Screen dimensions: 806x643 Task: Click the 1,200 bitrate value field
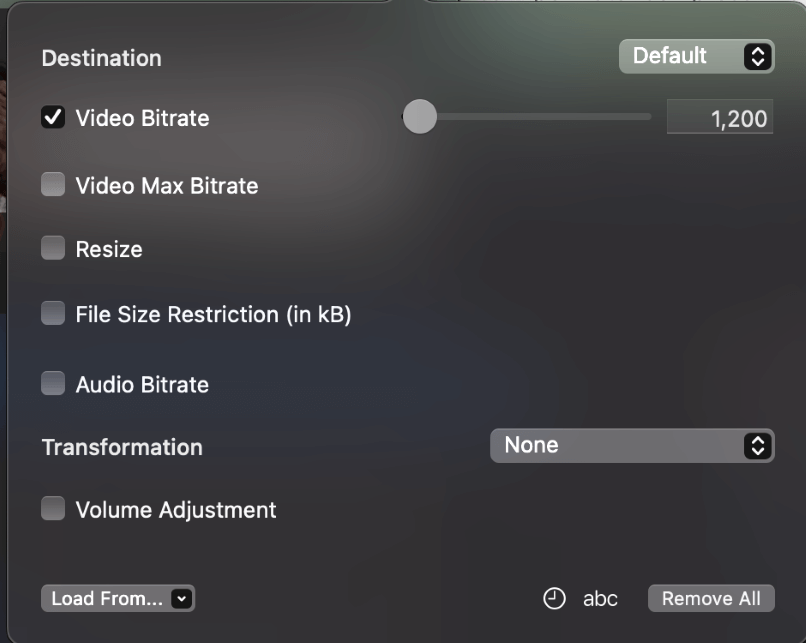tap(720, 117)
